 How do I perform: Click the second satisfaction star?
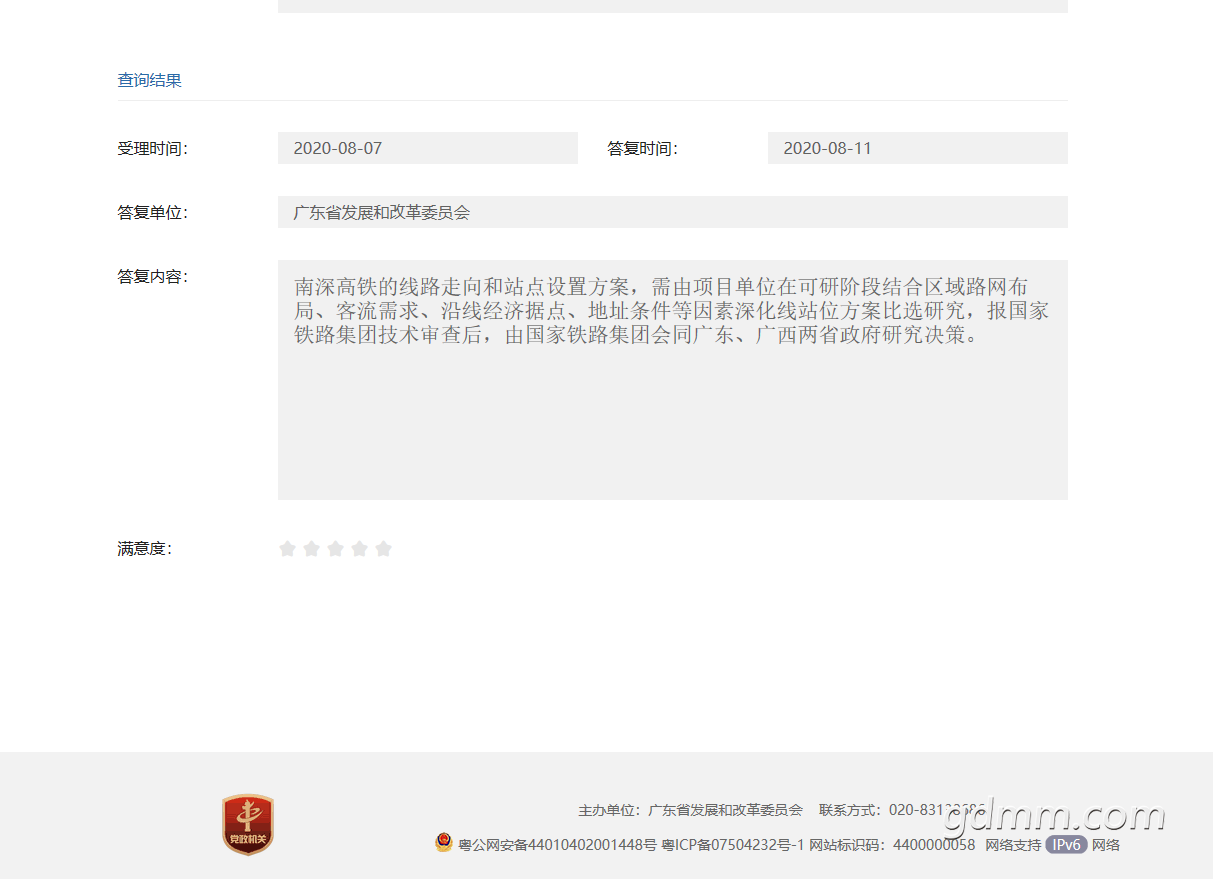click(x=311, y=548)
